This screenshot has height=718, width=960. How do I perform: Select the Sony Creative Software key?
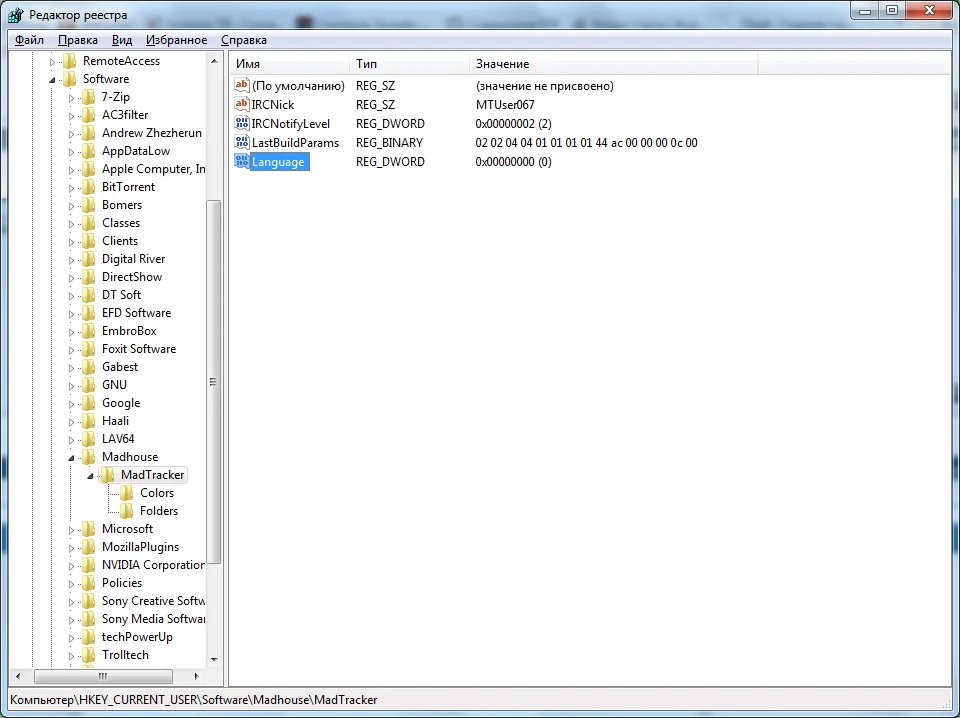click(x=153, y=601)
